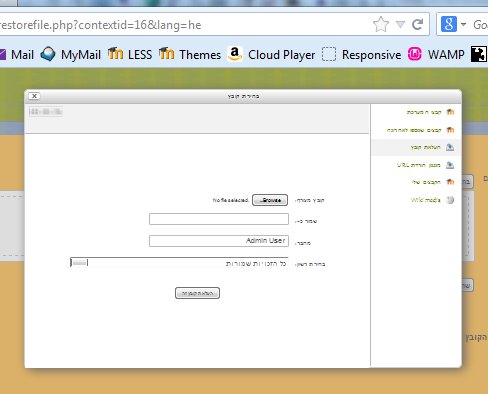Screen dimensions: 488x394
Task: Open the WAMP bookmark
Action: [436, 54]
